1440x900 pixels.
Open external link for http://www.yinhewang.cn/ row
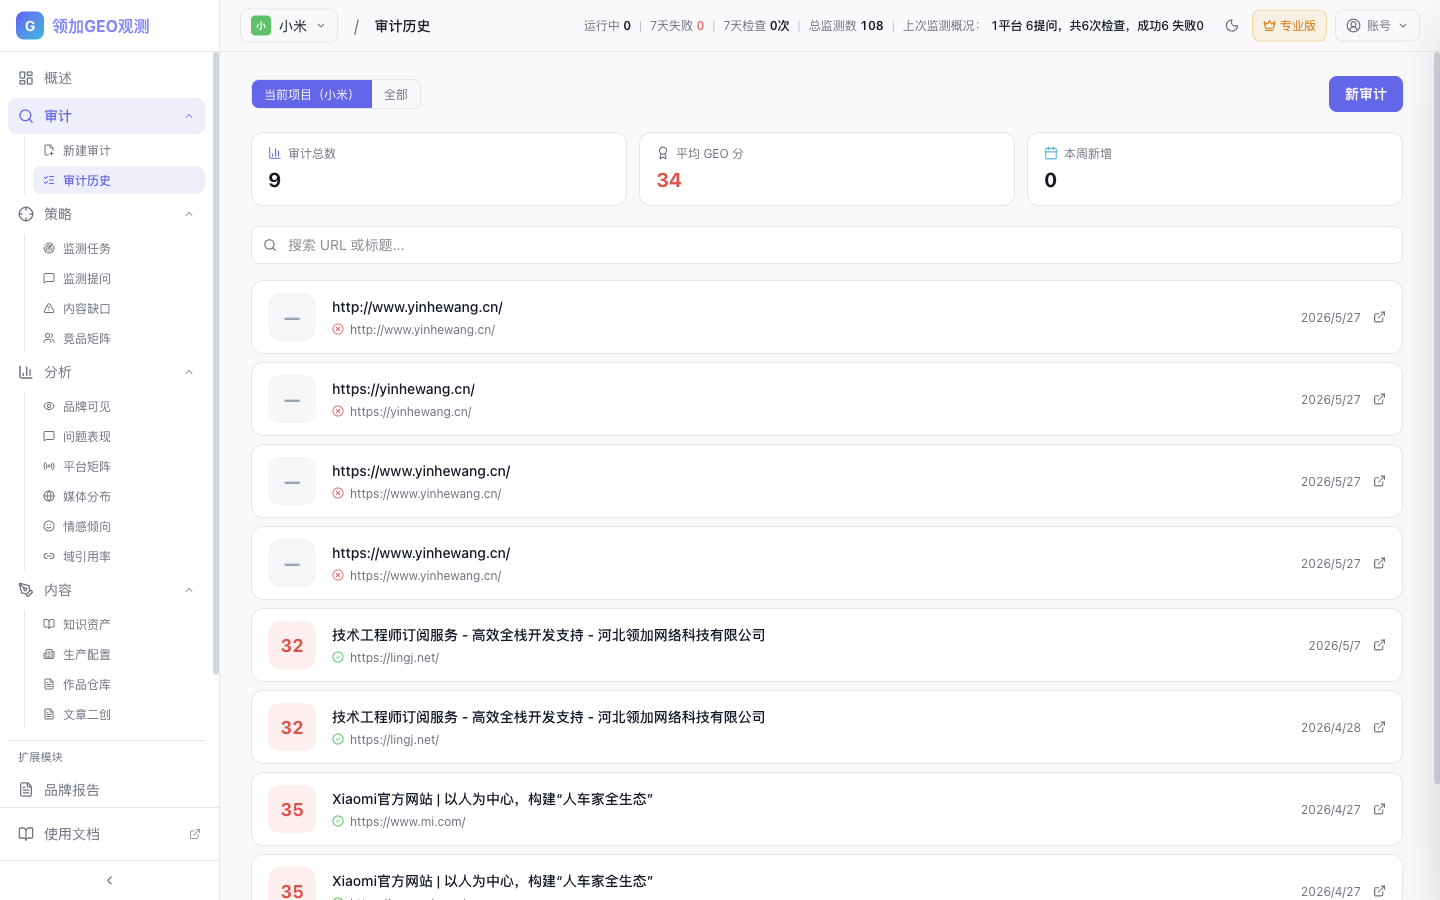[1379, 317]
